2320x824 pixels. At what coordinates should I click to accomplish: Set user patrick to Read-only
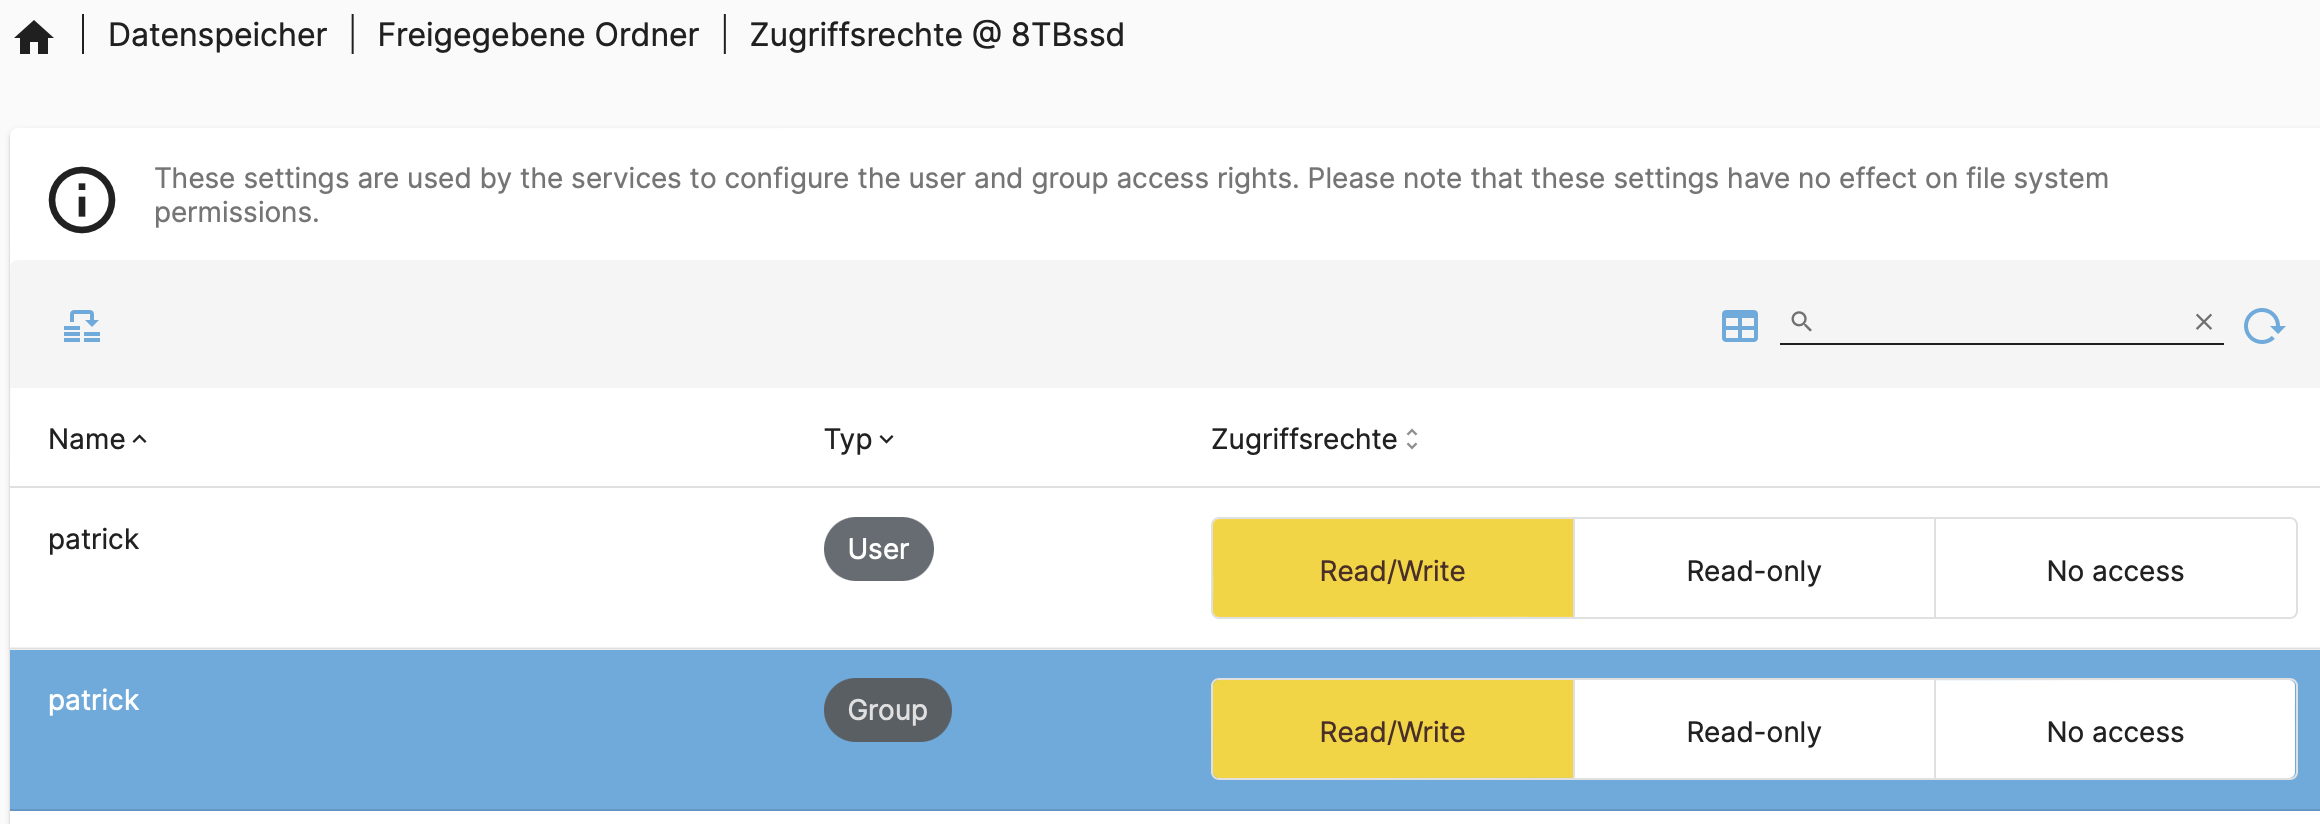pos(1753,570)
